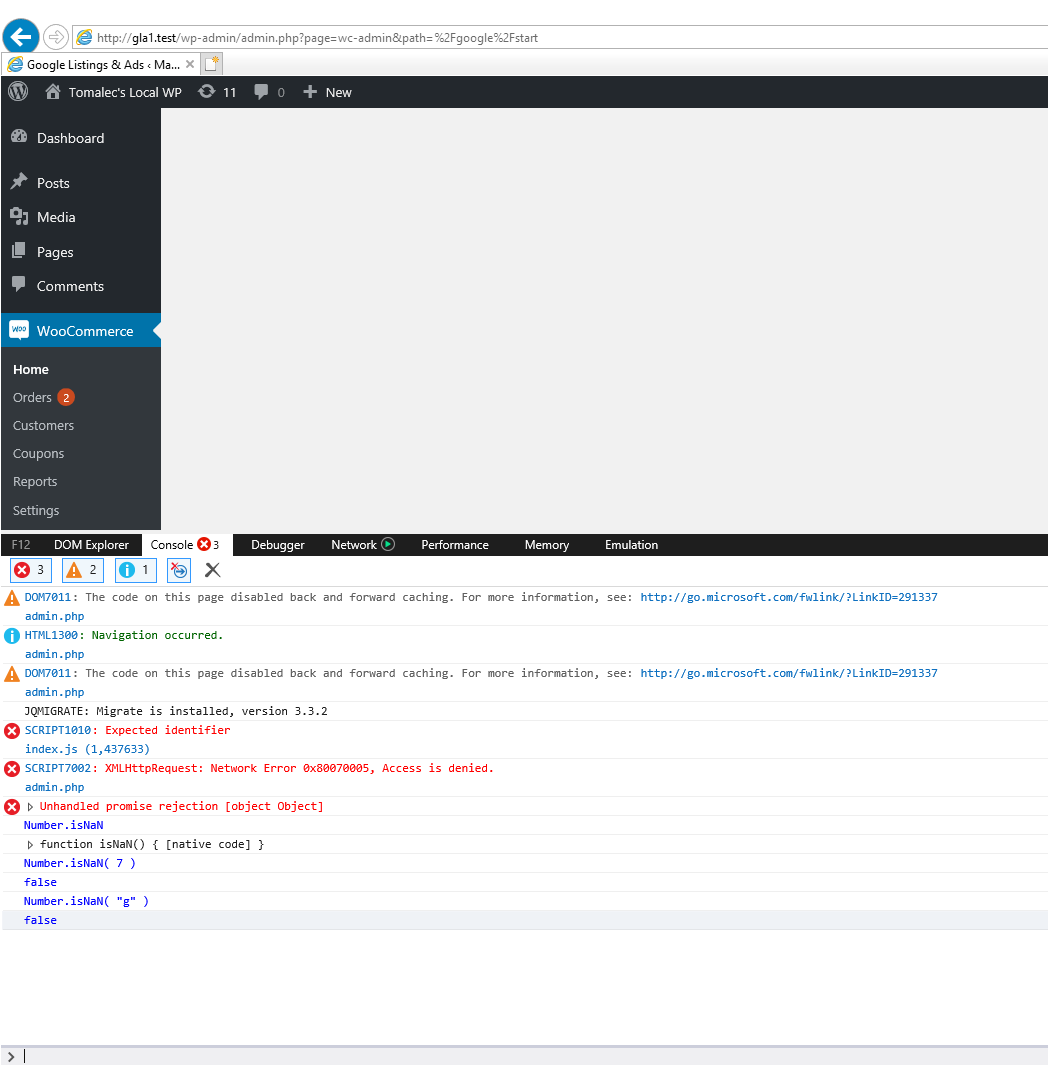Viewport: 1048px width, 1065px height.
Task: Expand the Unhandled promise rejection entry
Action: point(29,806)
